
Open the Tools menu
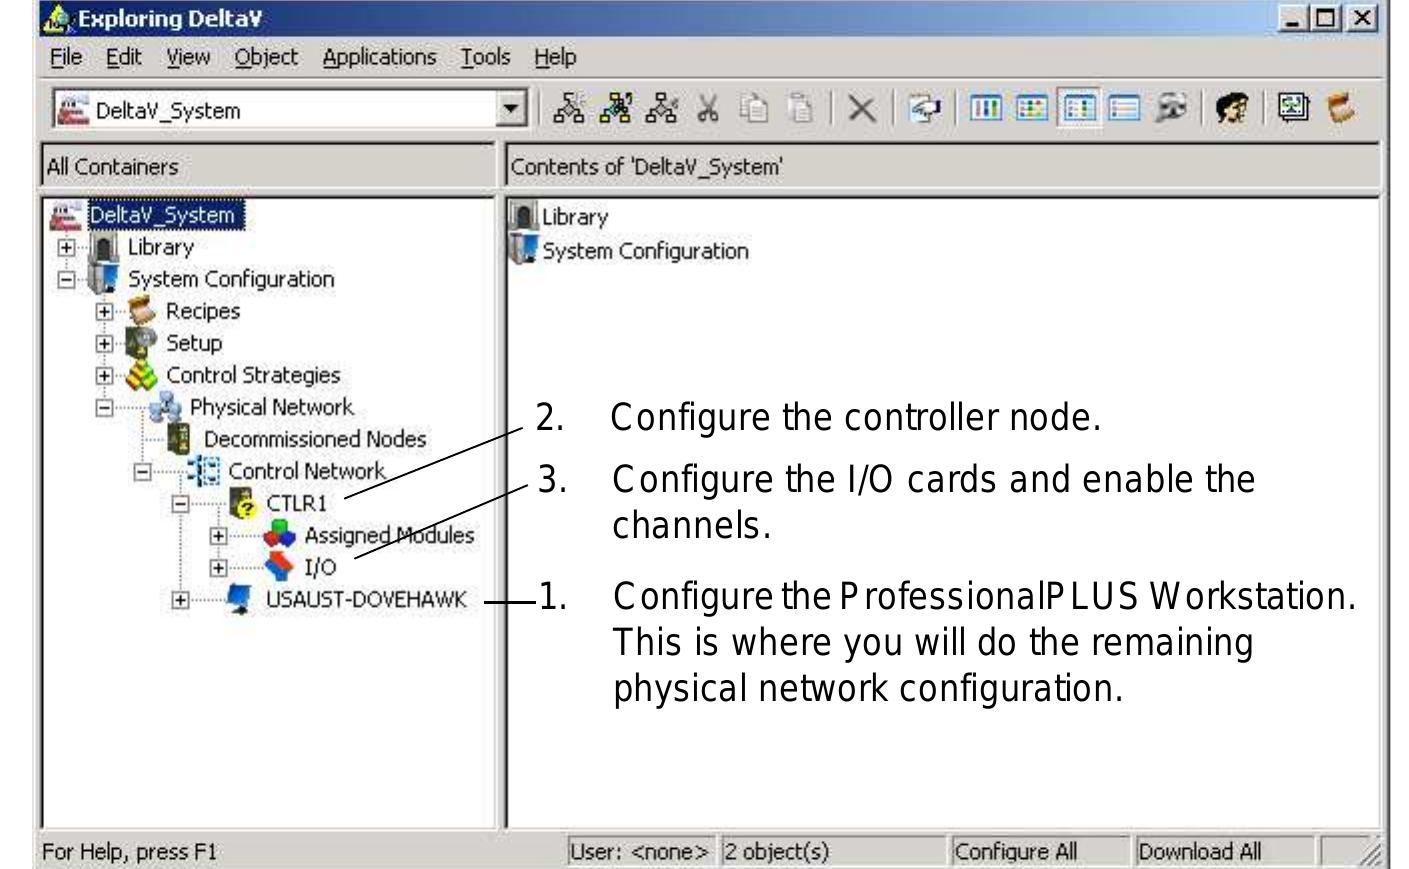tap(485, 57)
